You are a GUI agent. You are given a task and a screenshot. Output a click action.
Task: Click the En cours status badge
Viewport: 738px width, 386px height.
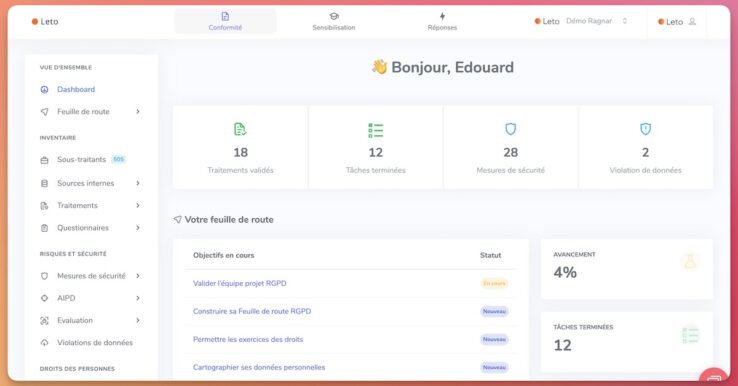click(494, 283)
